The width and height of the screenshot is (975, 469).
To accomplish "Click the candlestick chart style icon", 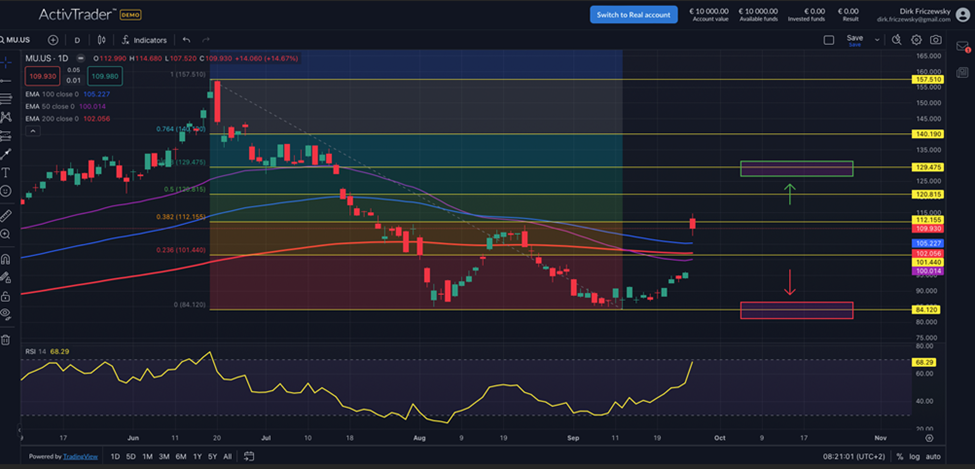I will [x=102, y=40].
